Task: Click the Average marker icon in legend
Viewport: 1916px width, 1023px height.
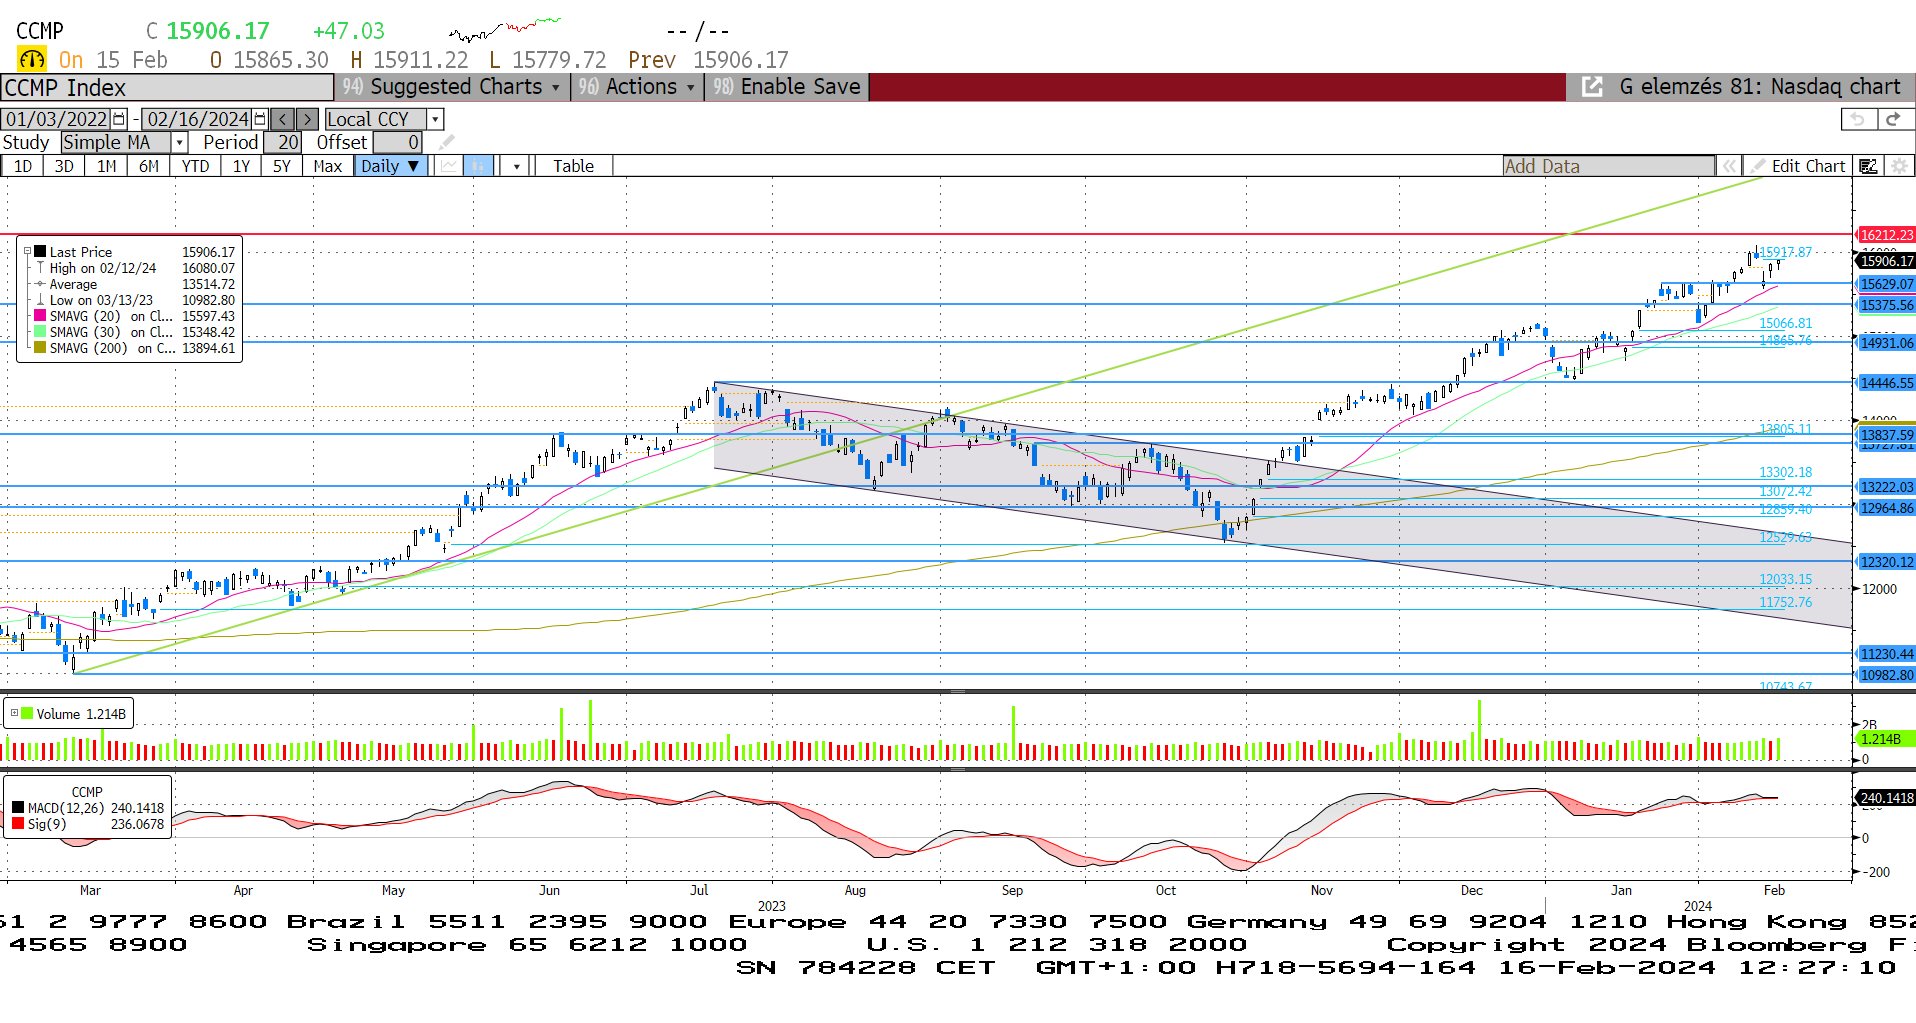Action: coord(40,284)
